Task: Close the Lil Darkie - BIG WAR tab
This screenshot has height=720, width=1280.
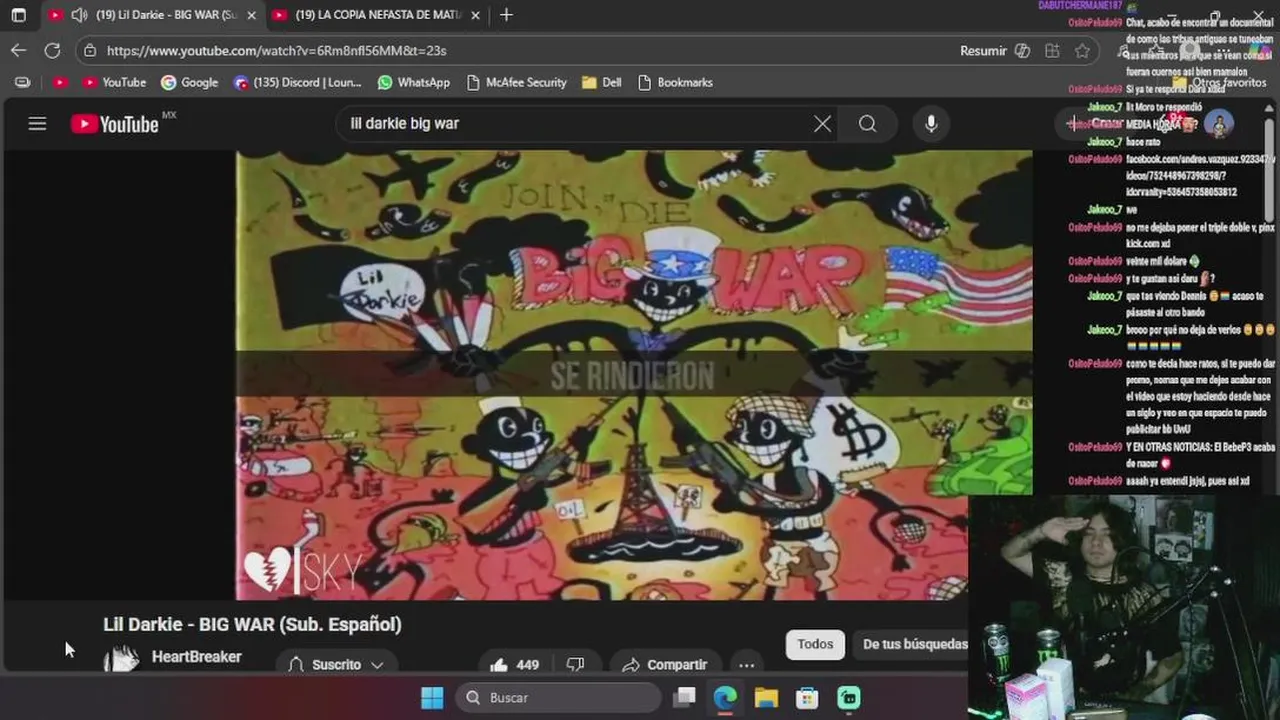Action: (251, 15)
